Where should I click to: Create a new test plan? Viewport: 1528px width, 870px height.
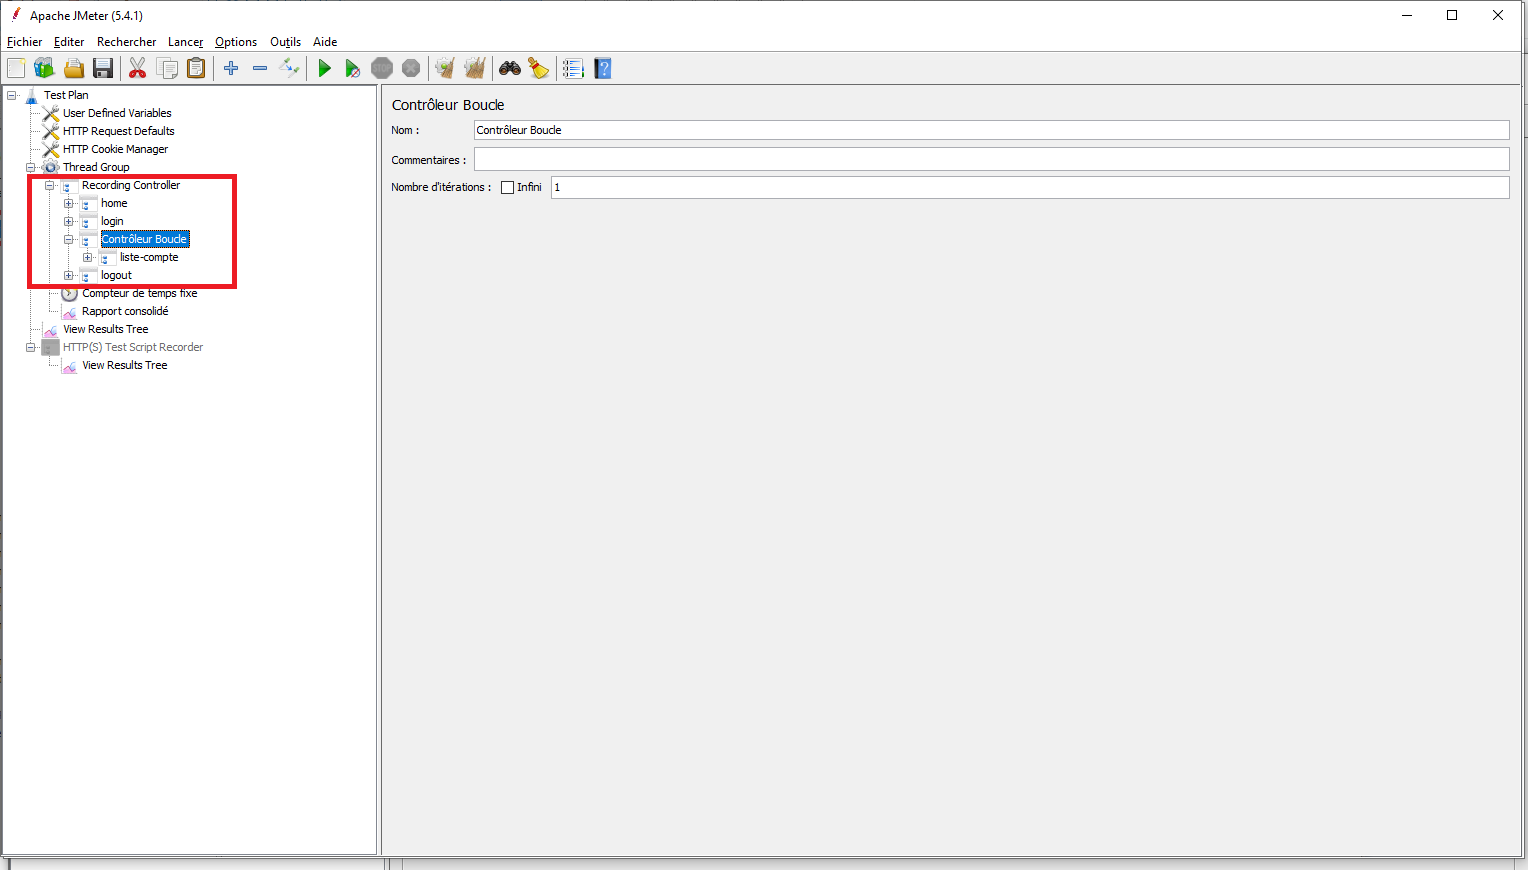tap(16, 68)
